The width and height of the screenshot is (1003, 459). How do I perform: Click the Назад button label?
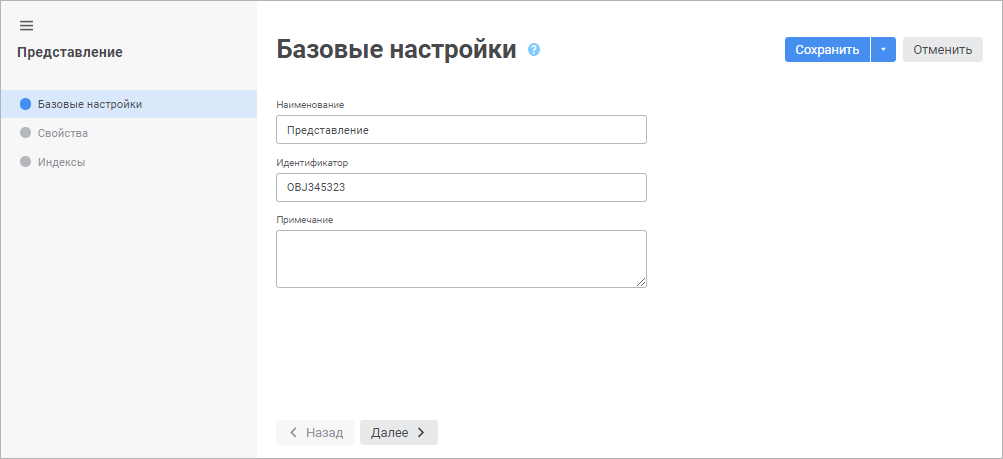click(x=324, y=432)
